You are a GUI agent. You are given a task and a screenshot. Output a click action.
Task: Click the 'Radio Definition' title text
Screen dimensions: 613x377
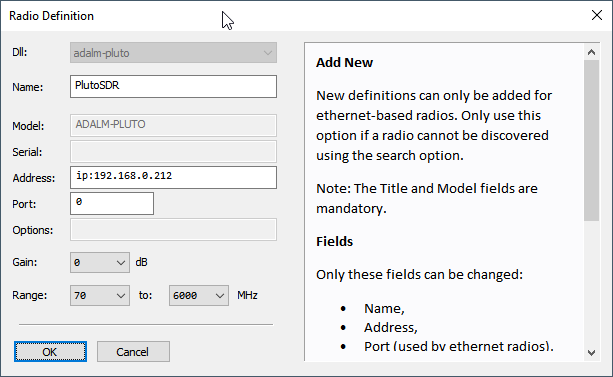pyautogui.click(x=51, y=16)
